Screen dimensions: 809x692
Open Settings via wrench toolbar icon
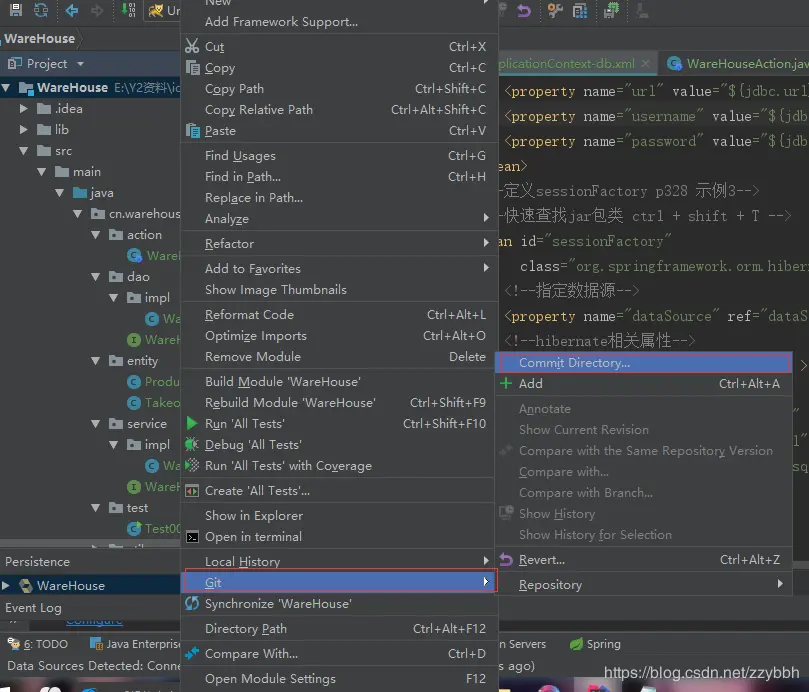555,10
